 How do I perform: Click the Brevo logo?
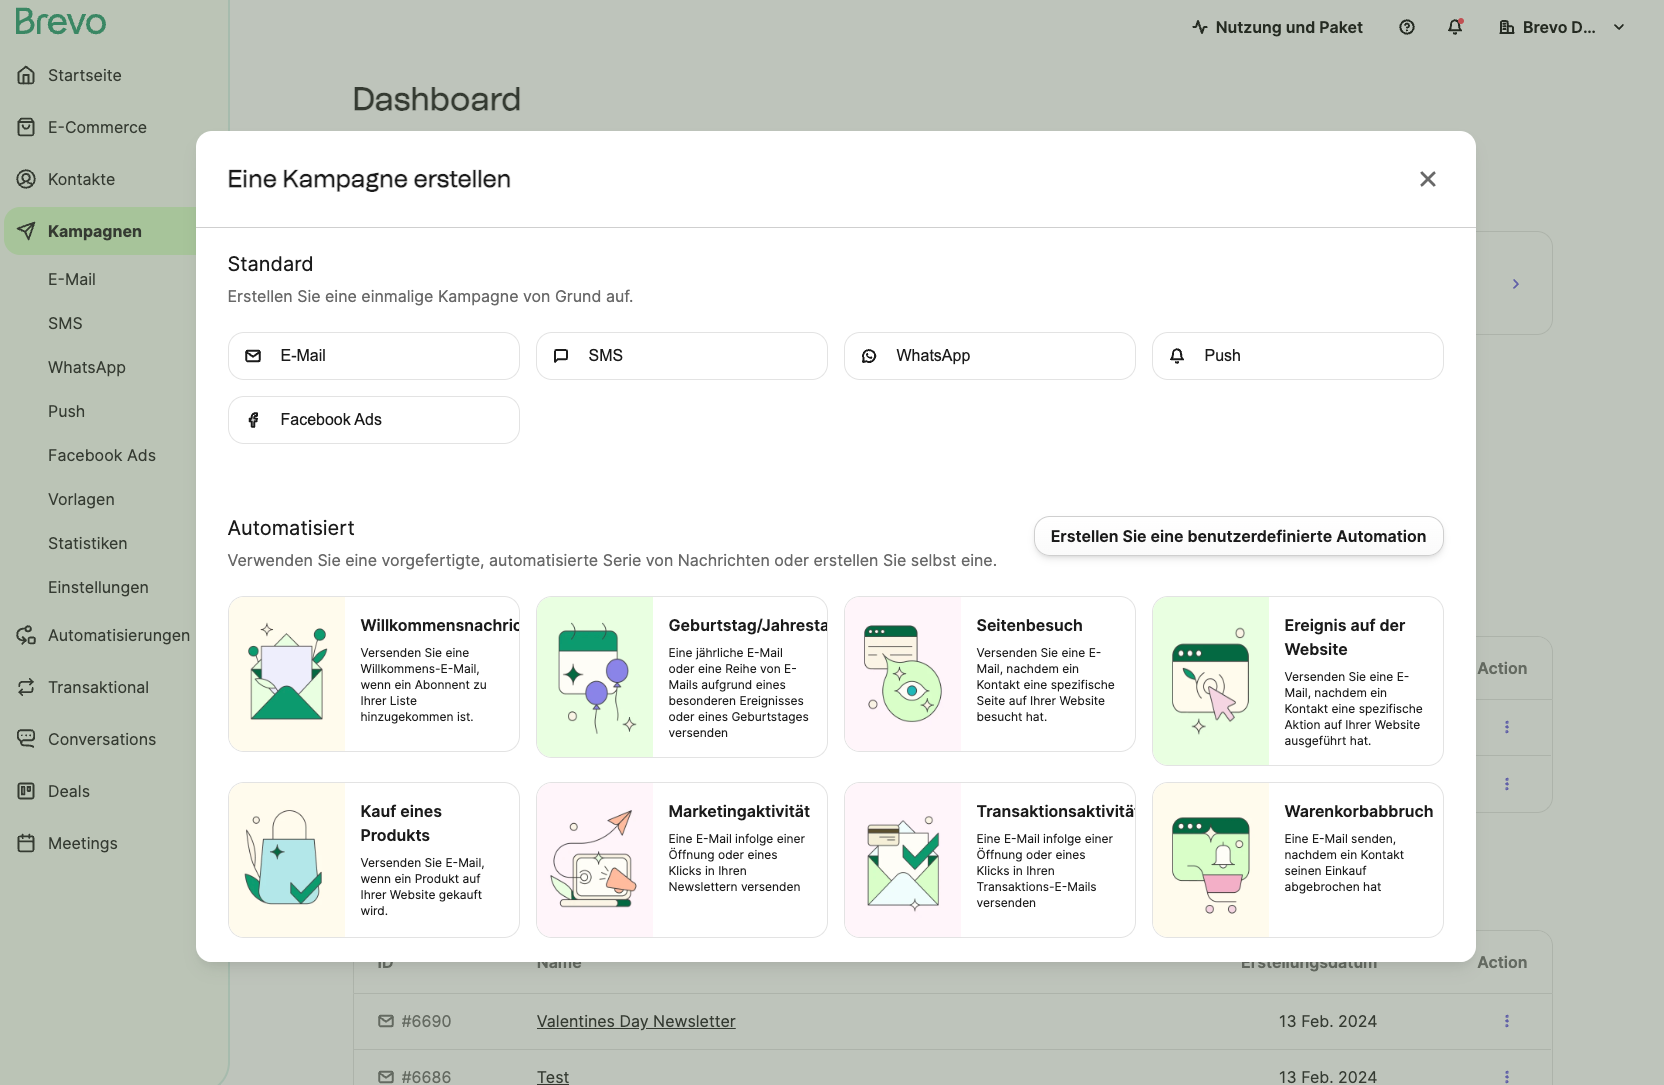point(60,22)
